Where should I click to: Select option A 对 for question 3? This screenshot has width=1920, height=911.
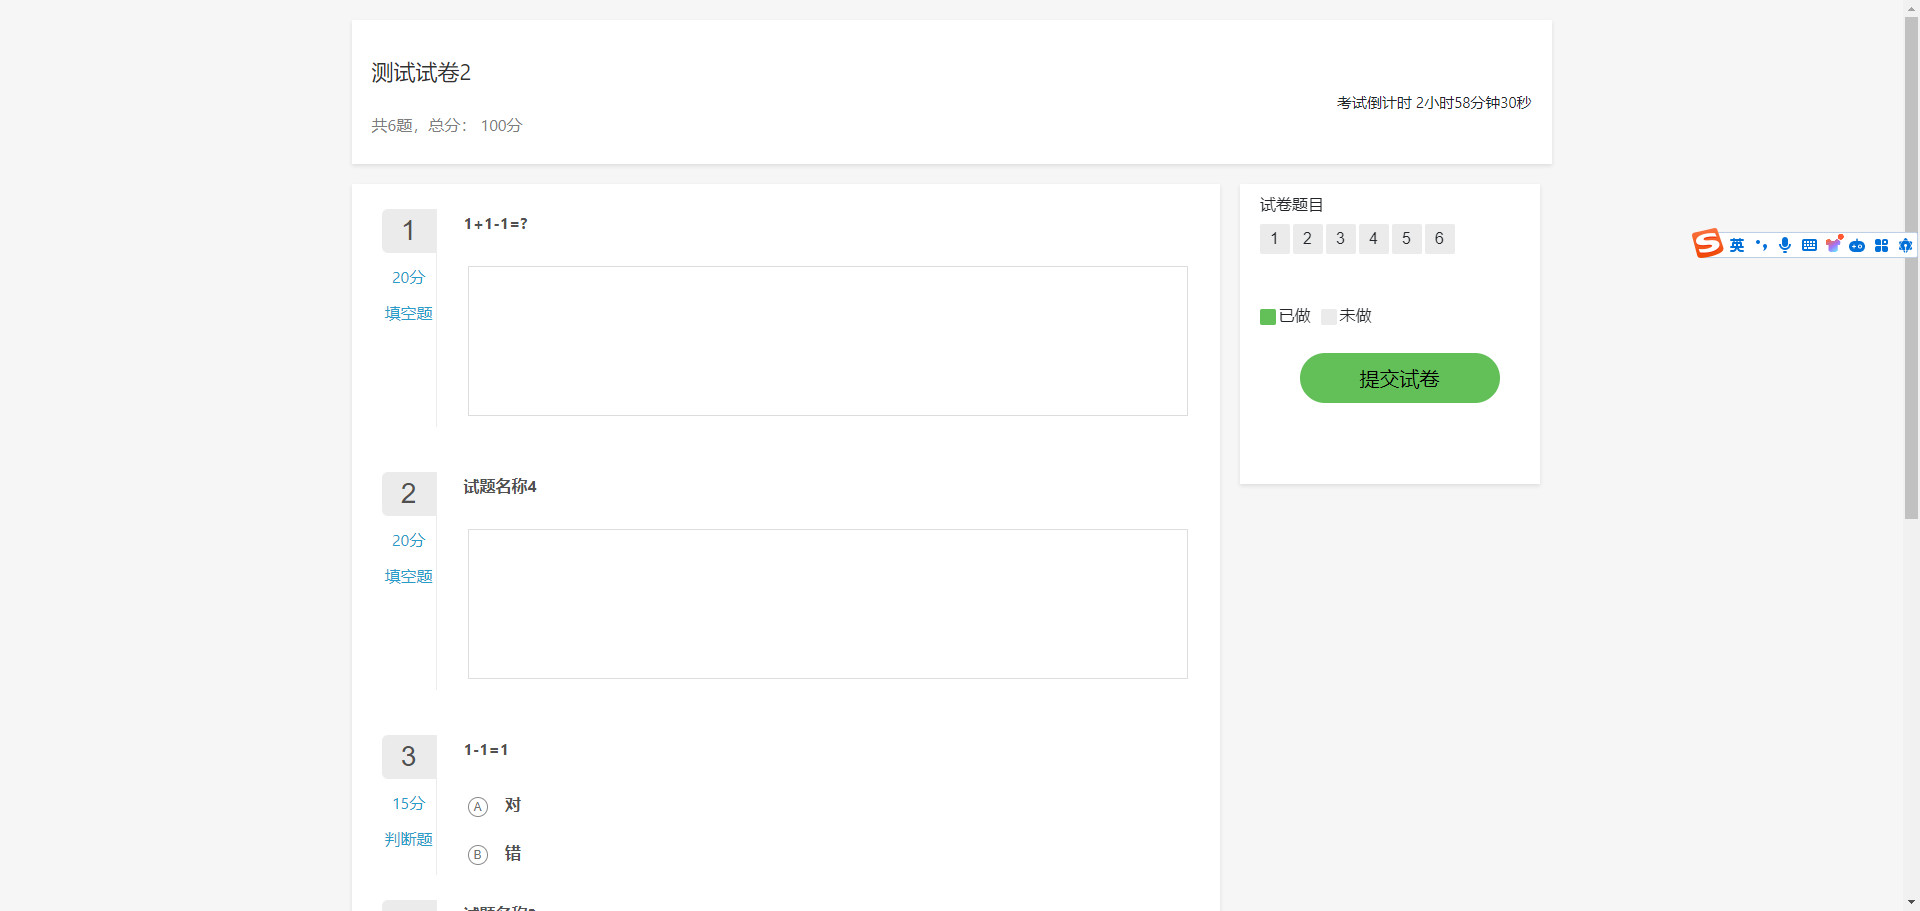coord(478,806)
